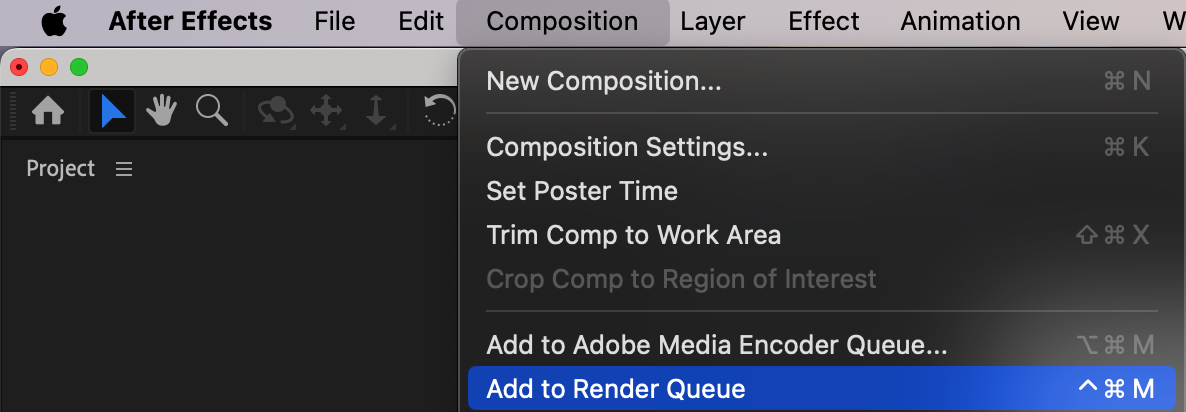Open the Project panel hamburger menu
Screen dimensions: 1186x412
[124, 169]
